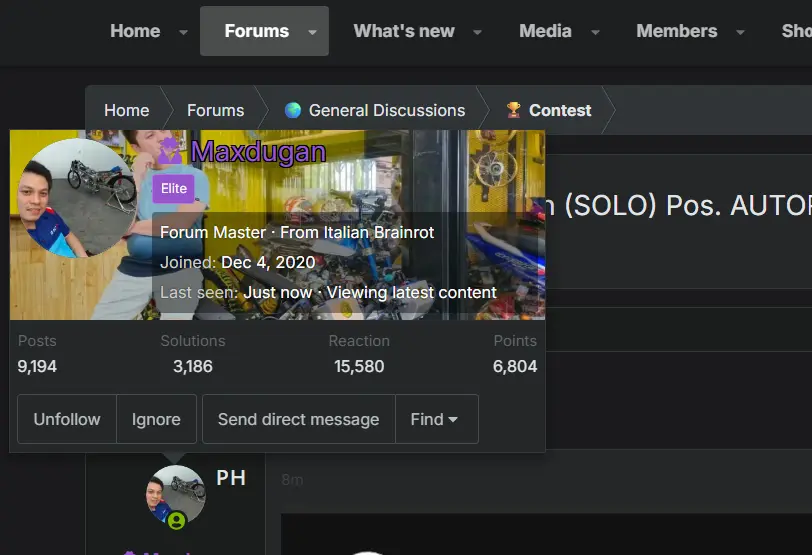The height and width of the screenshot is (555, 812).
Task: View the Reaction score 15,580
Action: click(359, 366)
